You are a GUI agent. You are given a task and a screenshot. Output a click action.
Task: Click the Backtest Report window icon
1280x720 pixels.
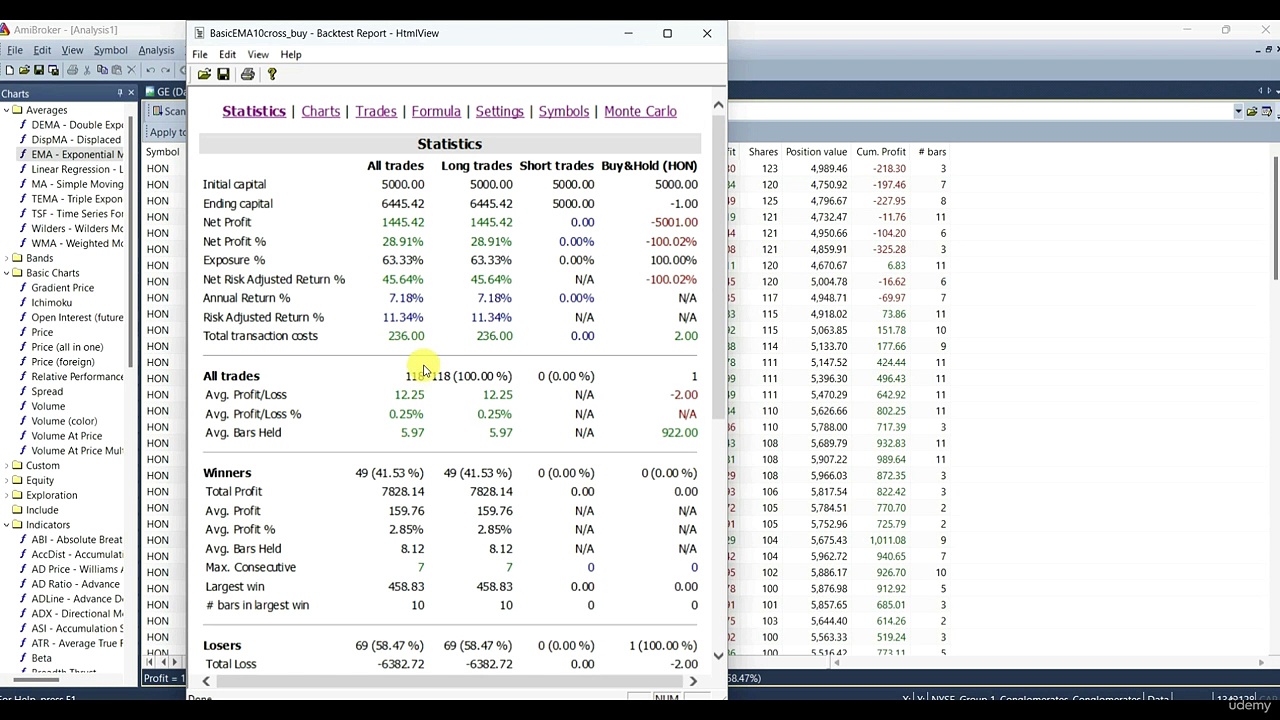click(200, 33)
